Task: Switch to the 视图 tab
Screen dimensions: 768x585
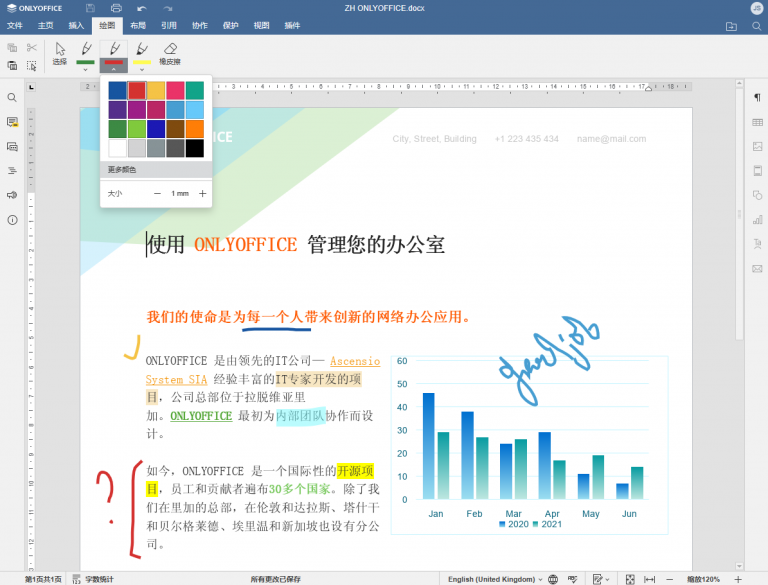Action: [x=262, y=25]
